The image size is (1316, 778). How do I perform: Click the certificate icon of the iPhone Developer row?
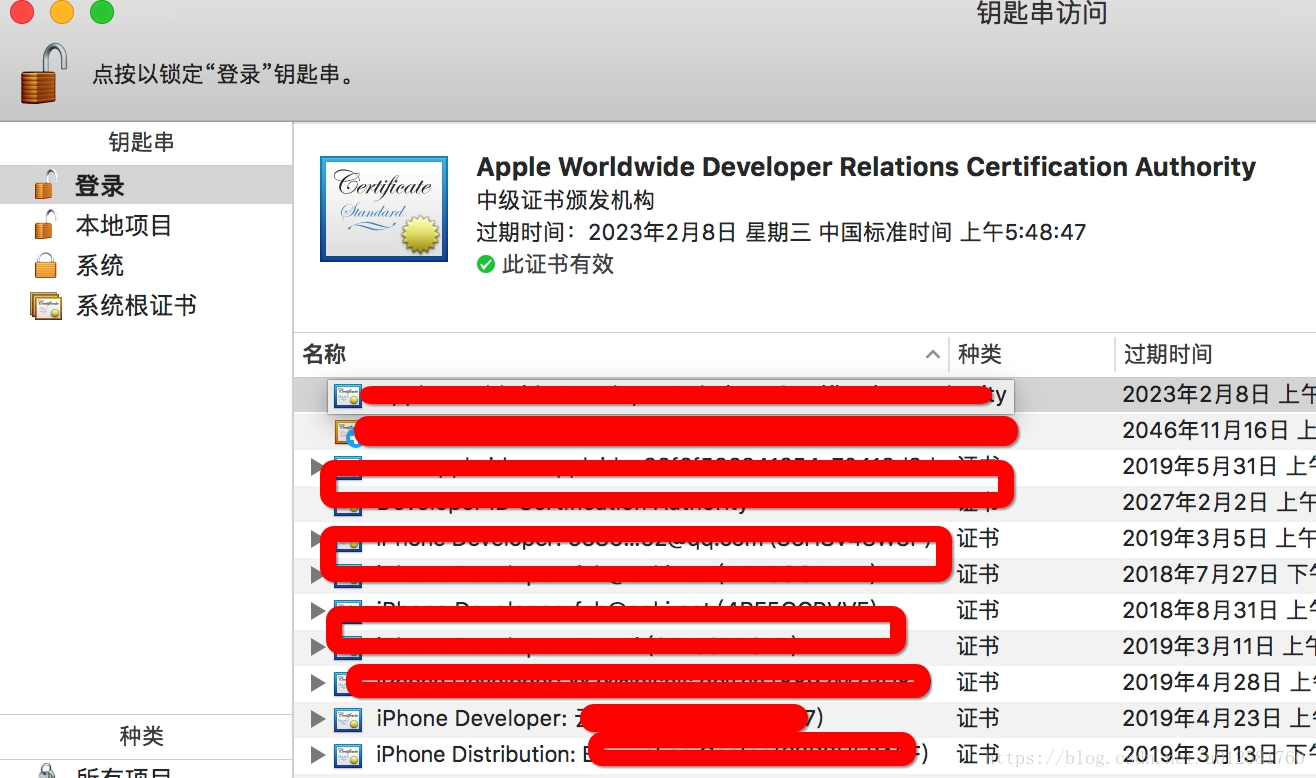[x=348, y=719]
